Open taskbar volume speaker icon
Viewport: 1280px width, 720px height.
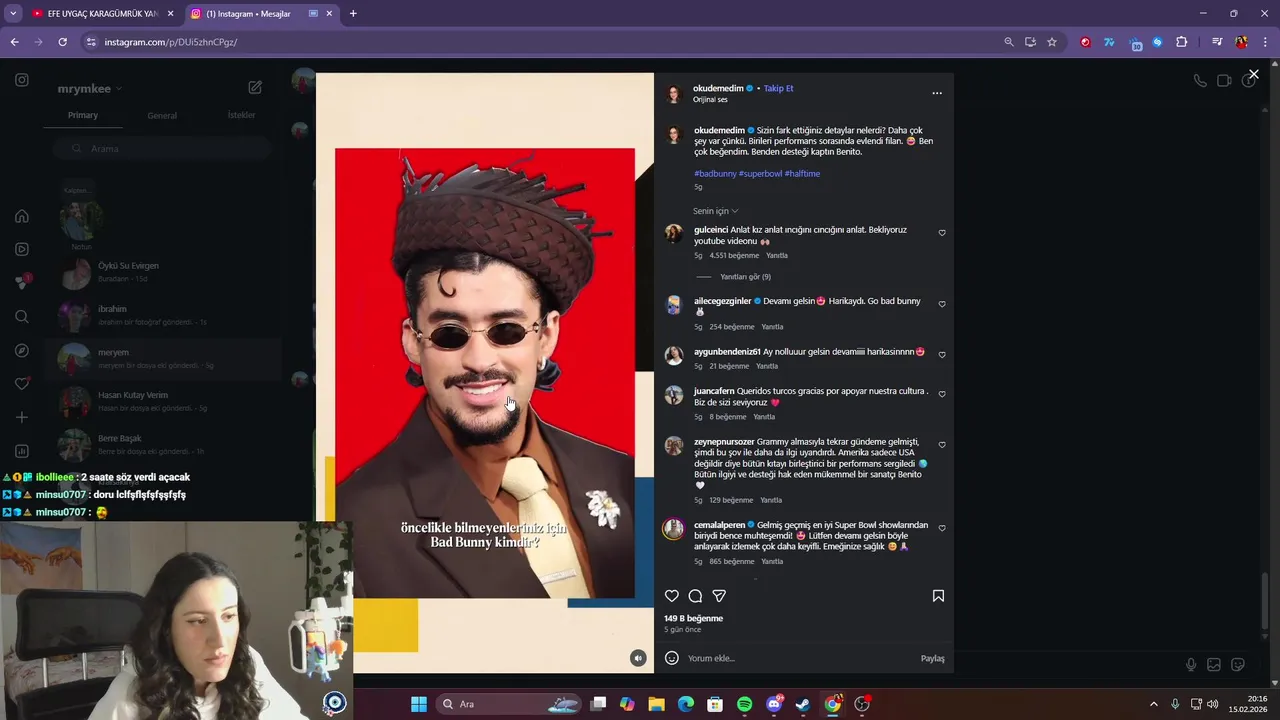click(x=1212, y=704)
